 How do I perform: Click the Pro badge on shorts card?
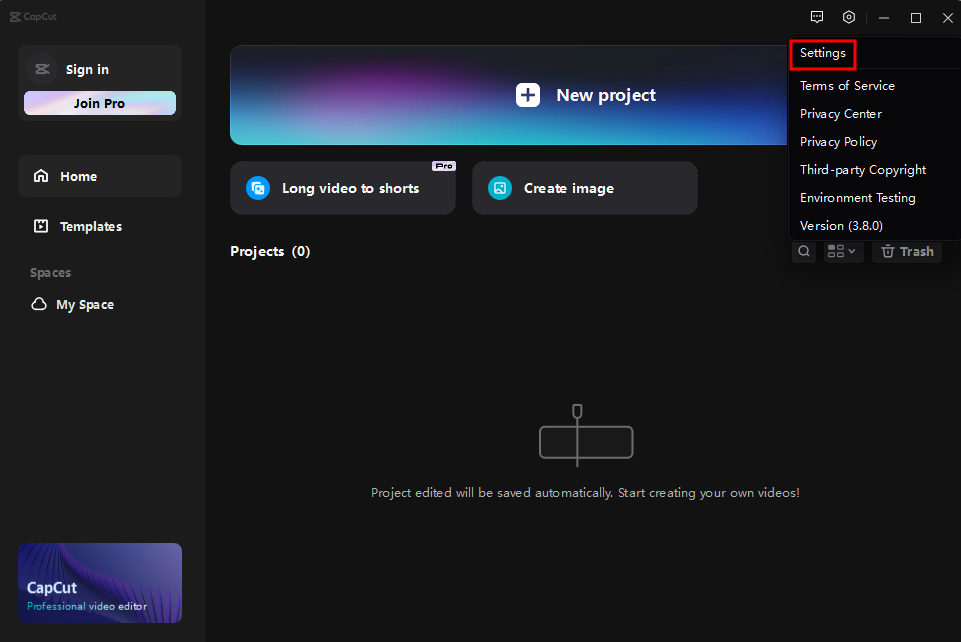pyautogui.click(x=444, y=166)
